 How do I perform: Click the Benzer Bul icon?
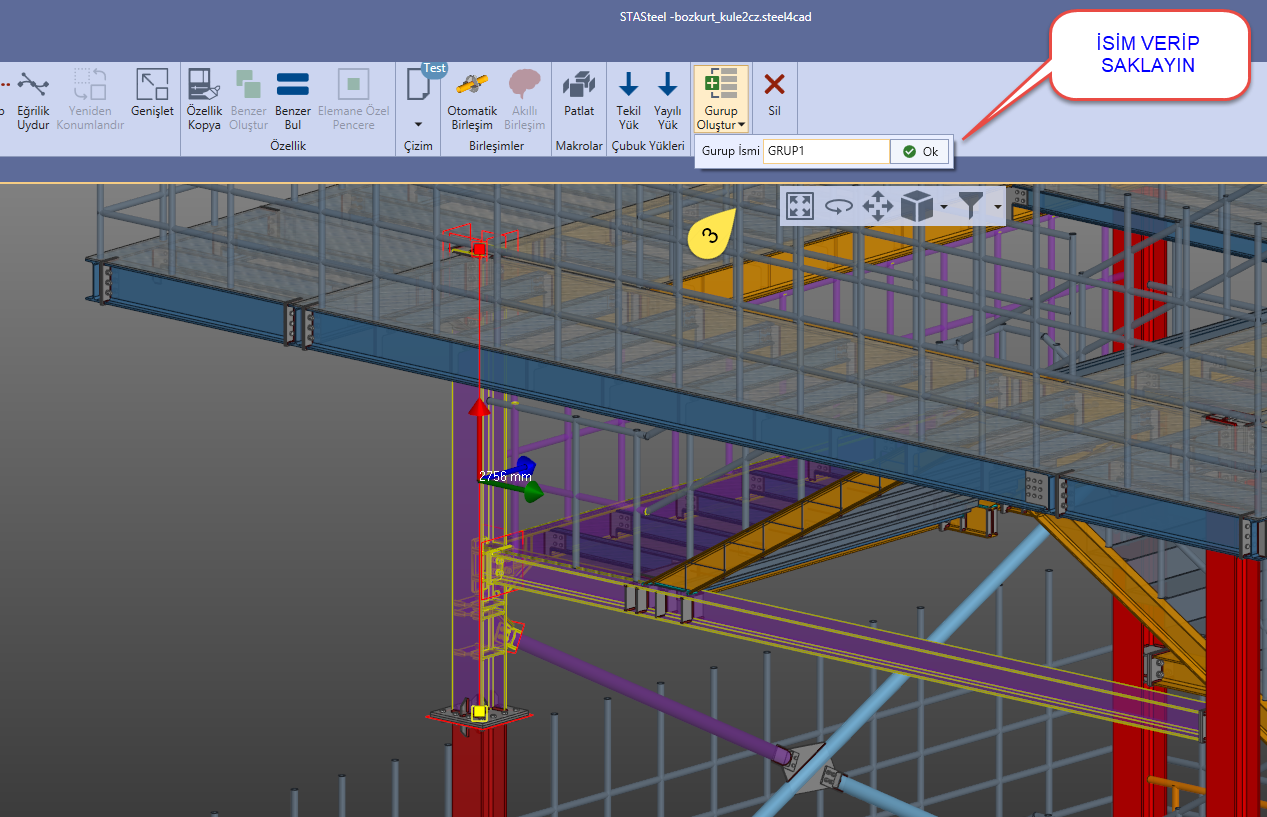coord(292,100)
